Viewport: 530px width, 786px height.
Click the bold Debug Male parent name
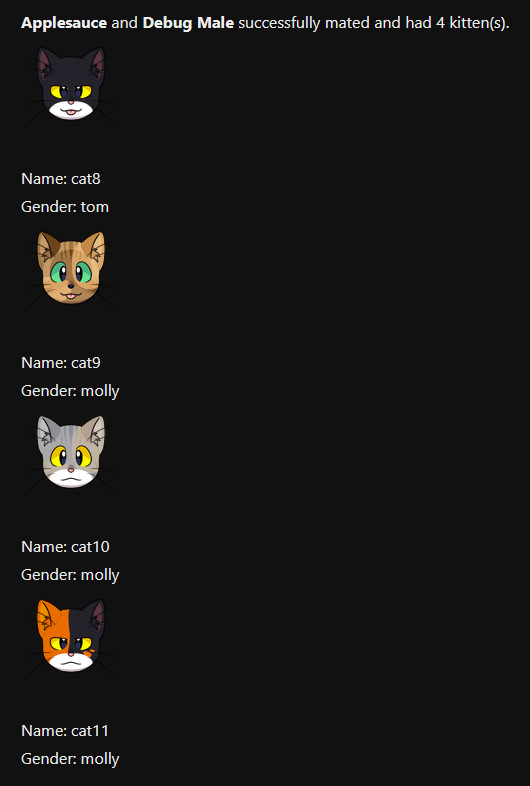pos(188,23)
